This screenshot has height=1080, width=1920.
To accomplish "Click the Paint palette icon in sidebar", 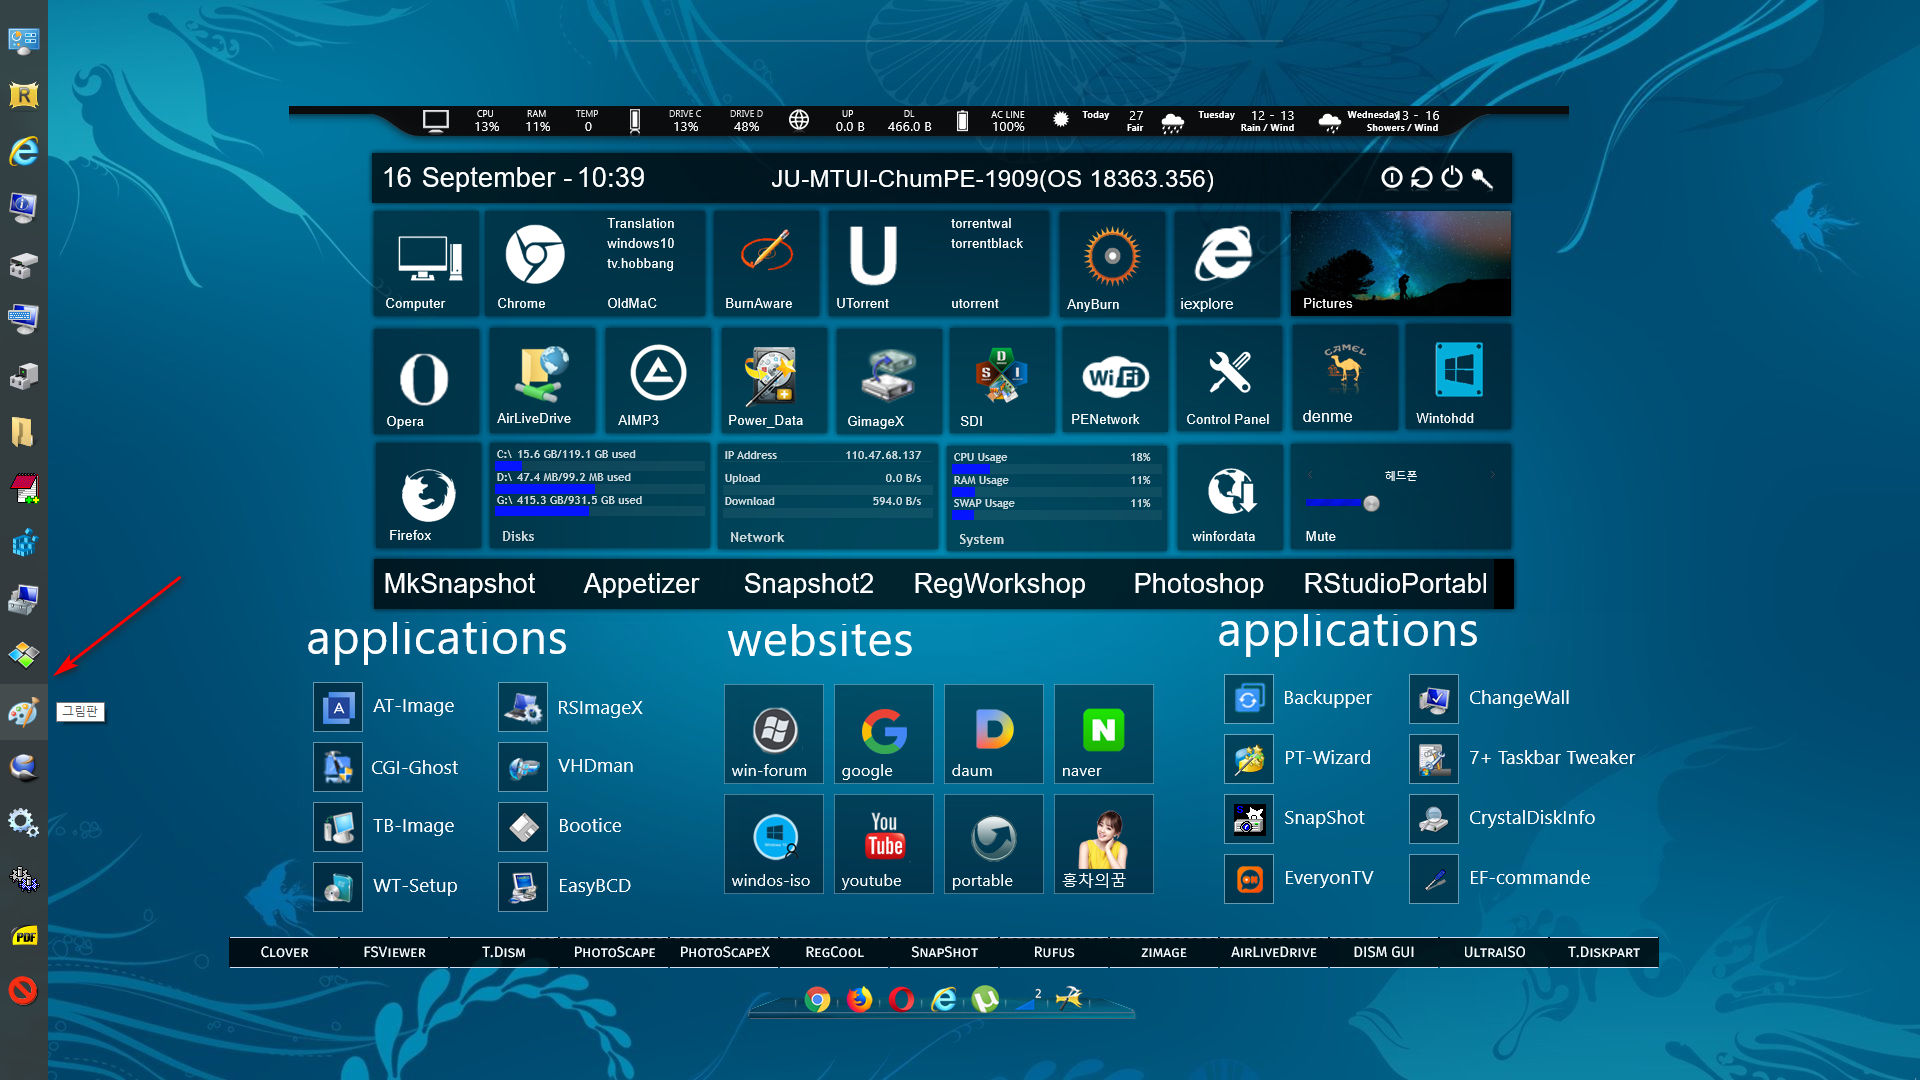I will point(24,712).
